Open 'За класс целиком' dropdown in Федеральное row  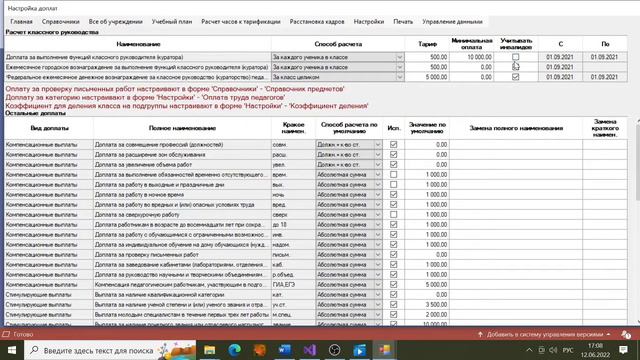400,77
